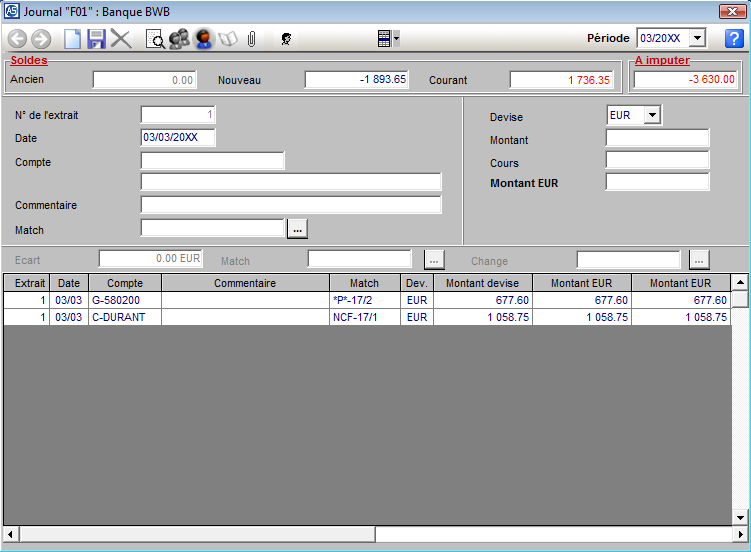This screenshot has height=552, width=751.
Task: Expand the calculator grid dropdown in toolbar
Action: [397, 39]
